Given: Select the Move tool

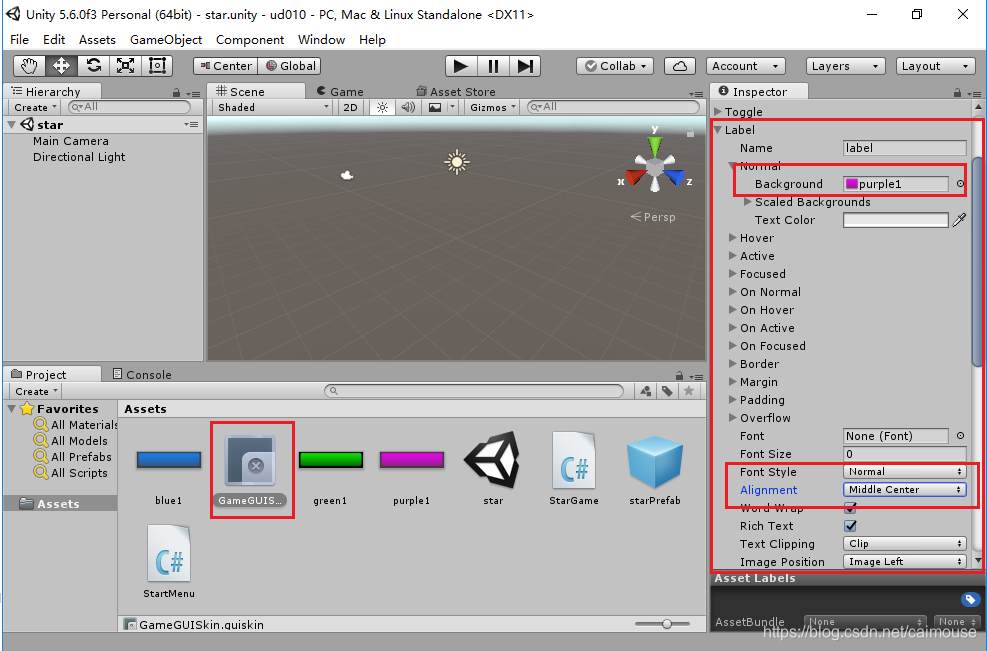Looking at the screenshot, I should tap(62, 66).
